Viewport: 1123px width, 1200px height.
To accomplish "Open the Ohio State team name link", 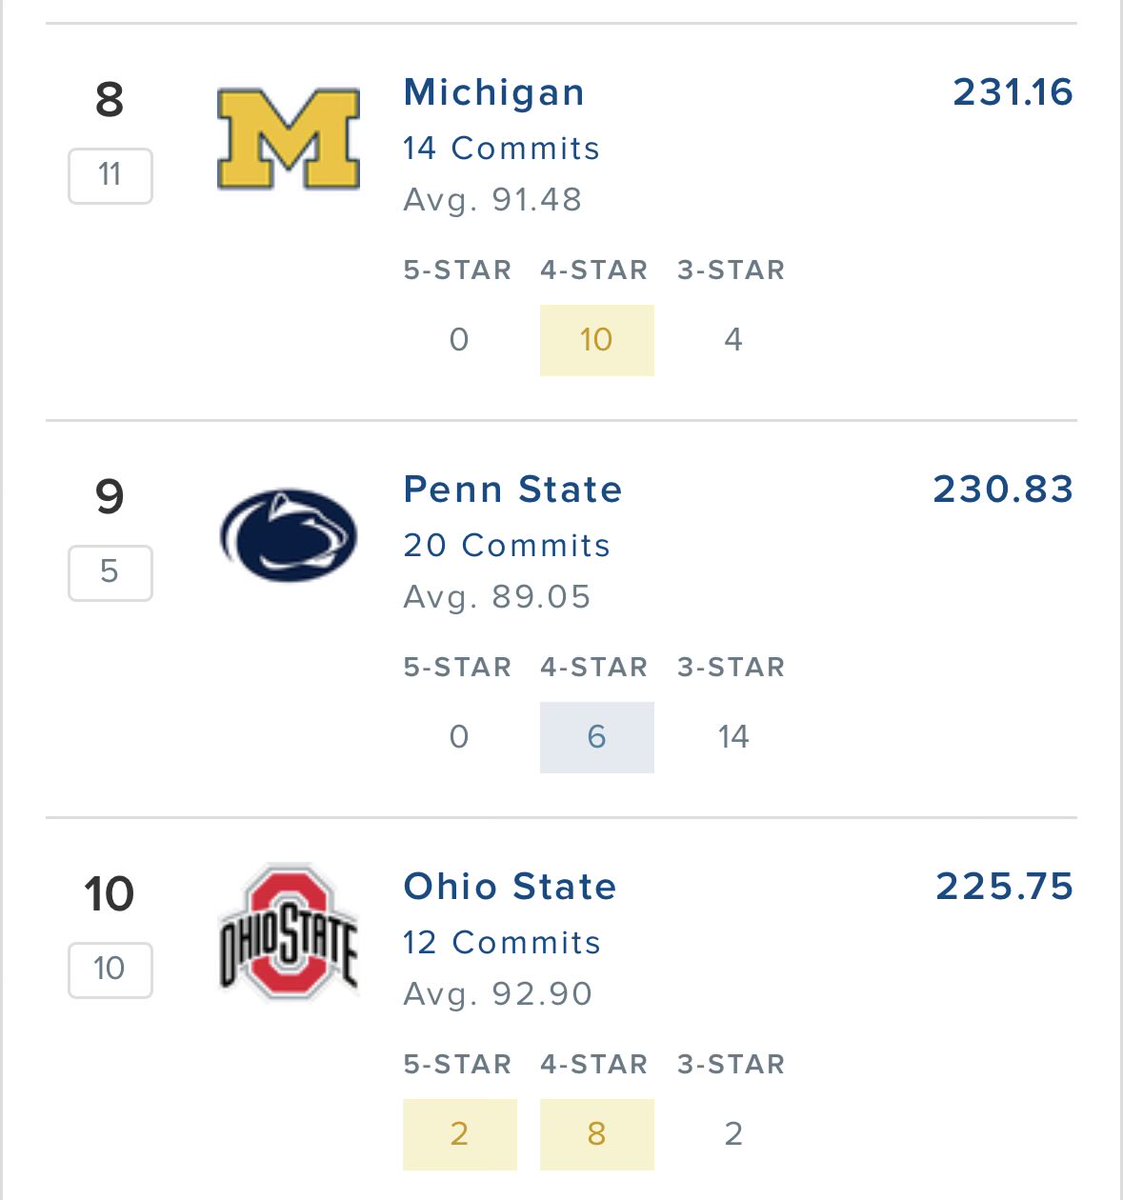I will click(x=510, y=886).
